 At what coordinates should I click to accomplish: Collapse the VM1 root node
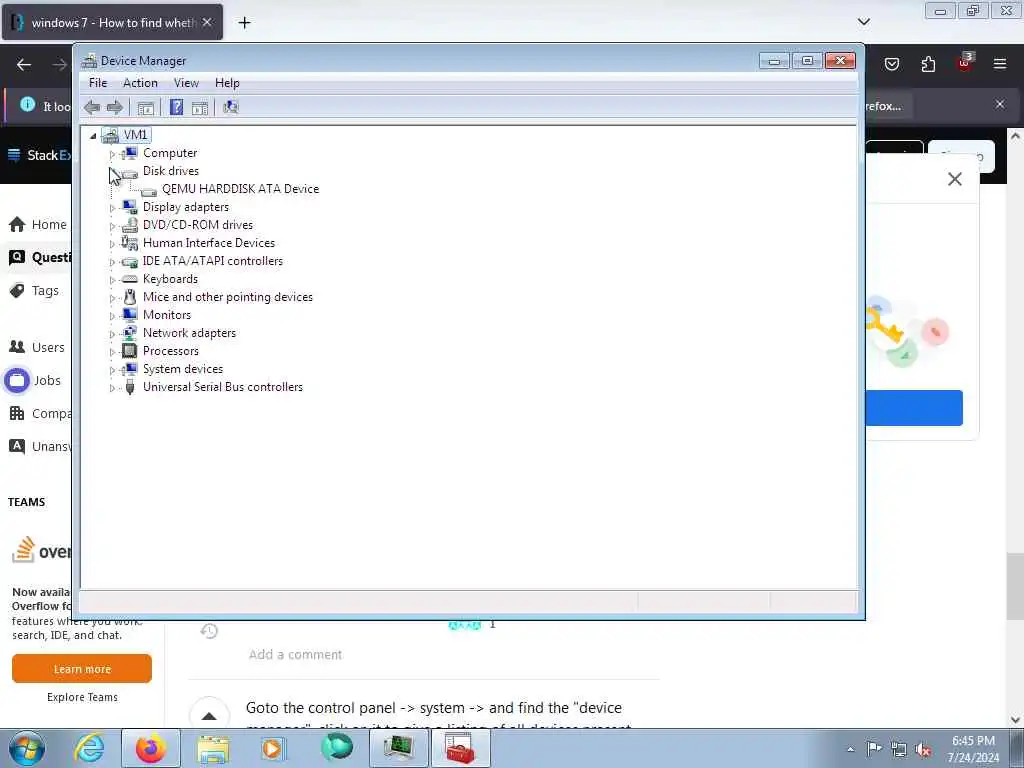[x=93, y=136]
